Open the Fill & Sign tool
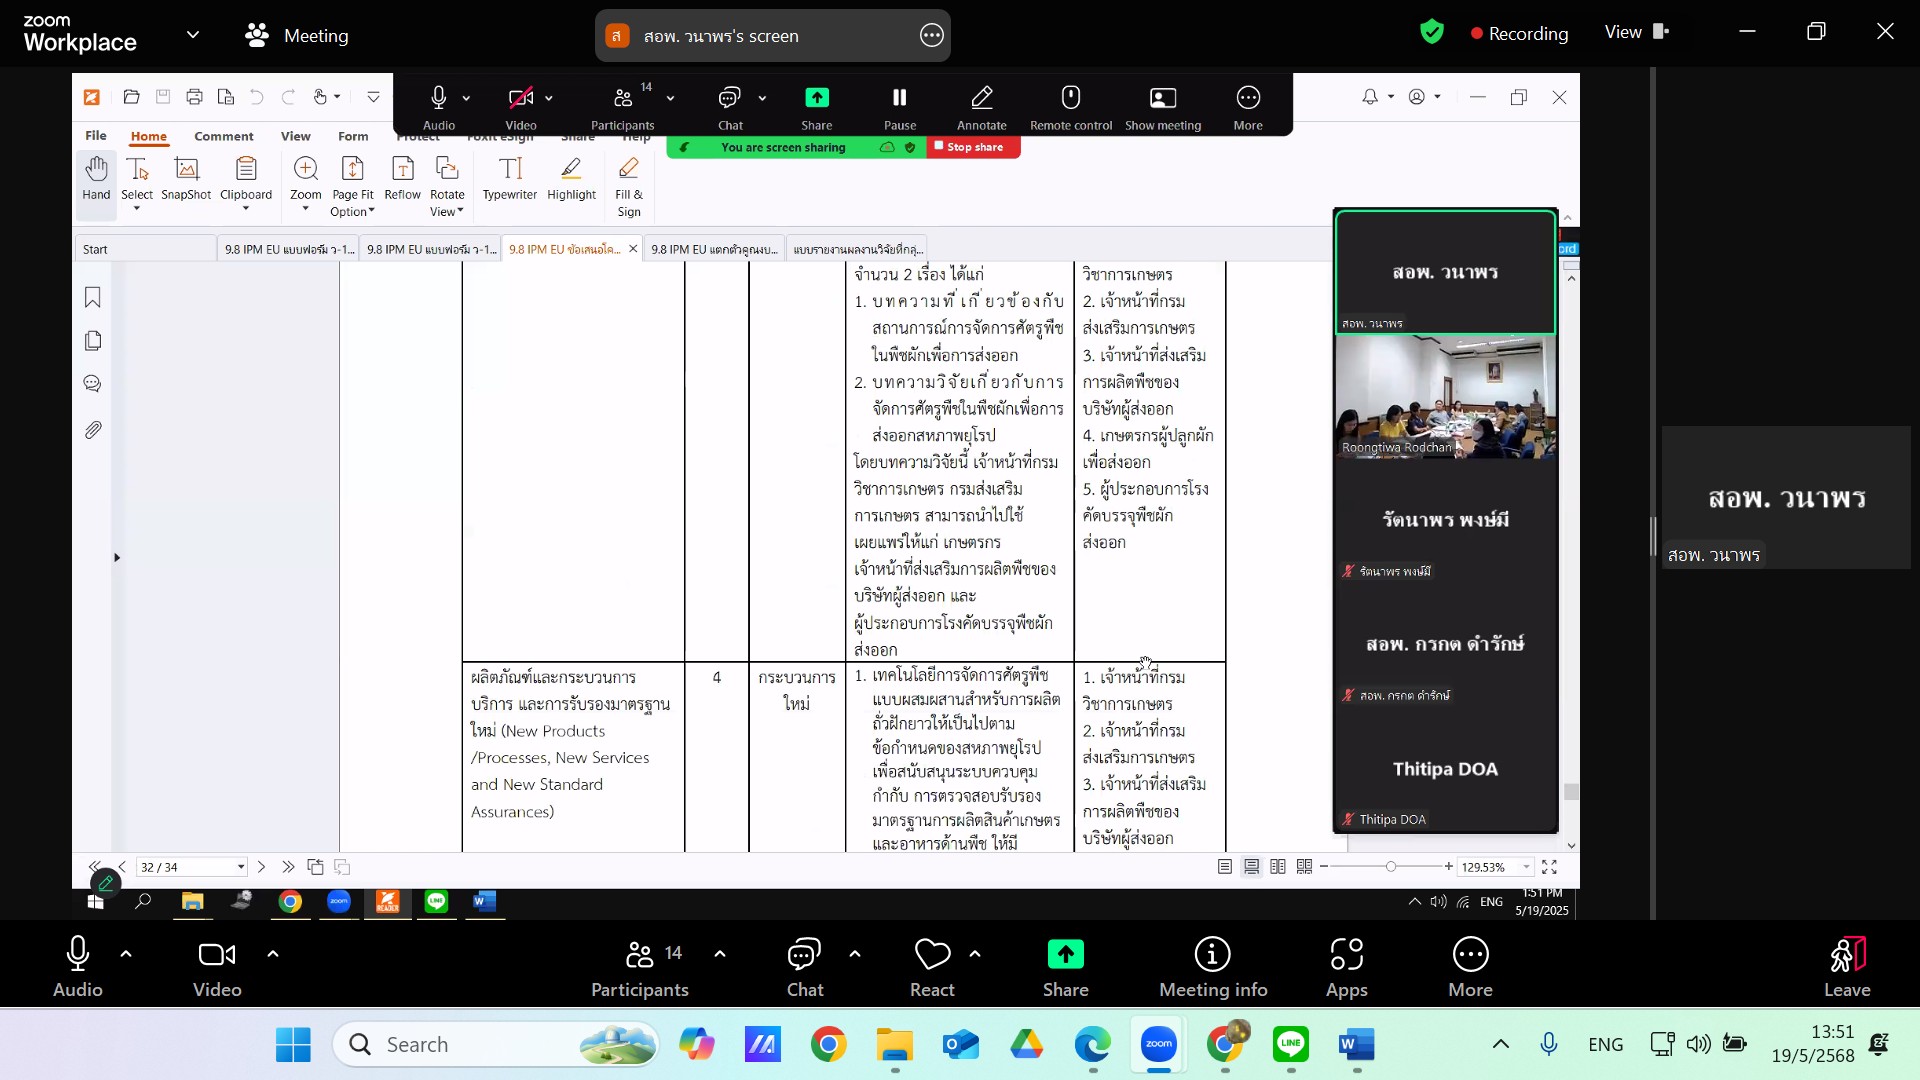 click(x=629, y=186)
